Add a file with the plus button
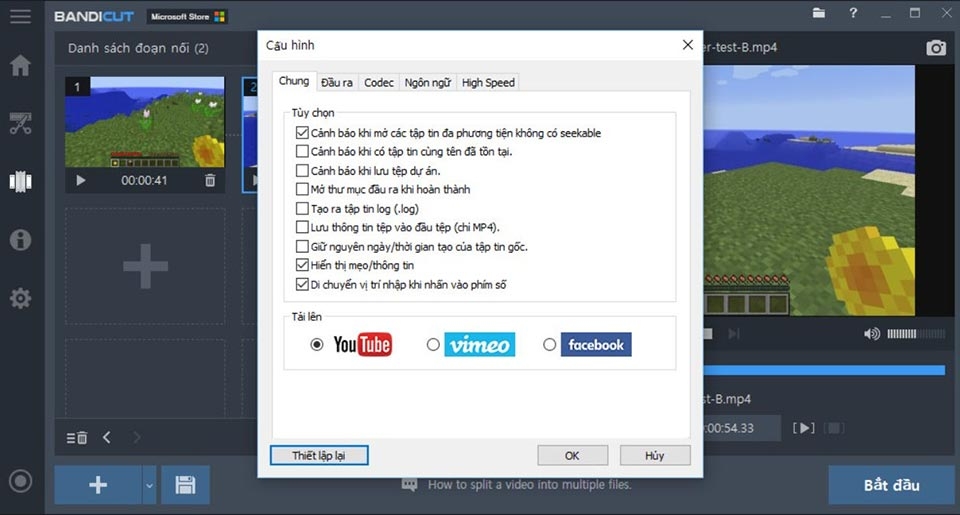Screen dimensions: 960x515 98,484
